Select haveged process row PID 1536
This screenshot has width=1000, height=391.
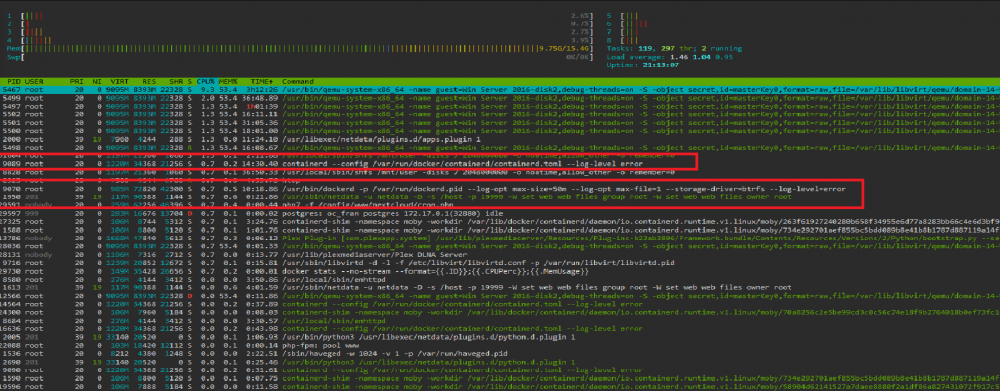(500, 353)
